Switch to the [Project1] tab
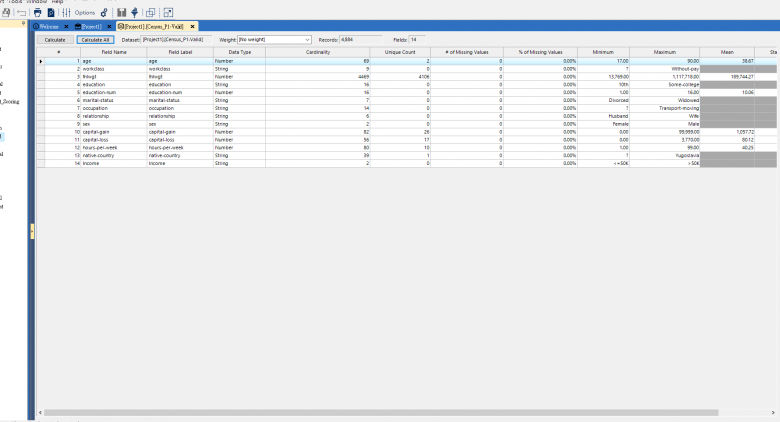 tap(91, 26)
